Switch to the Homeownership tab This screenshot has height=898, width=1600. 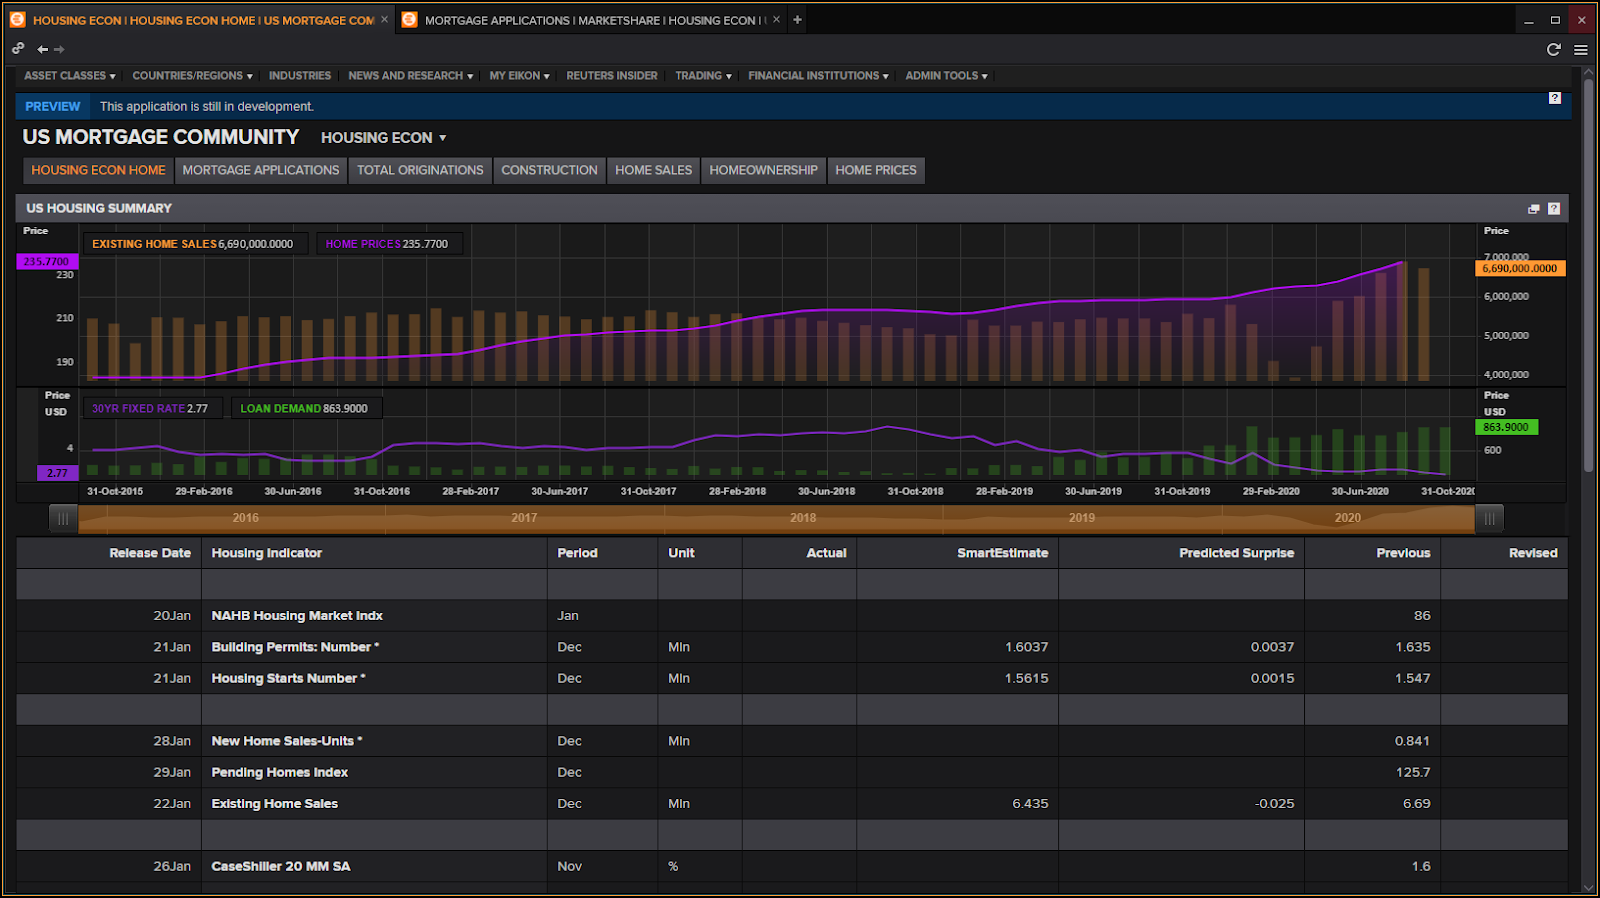coord(763,170)
